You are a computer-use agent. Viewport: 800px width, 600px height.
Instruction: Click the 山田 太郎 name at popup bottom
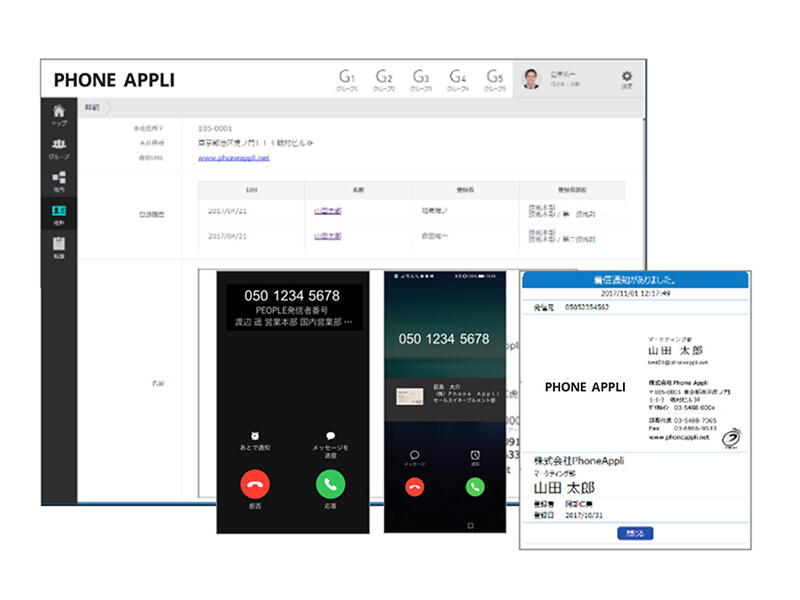pyautogui.click(x=564, y=488)
